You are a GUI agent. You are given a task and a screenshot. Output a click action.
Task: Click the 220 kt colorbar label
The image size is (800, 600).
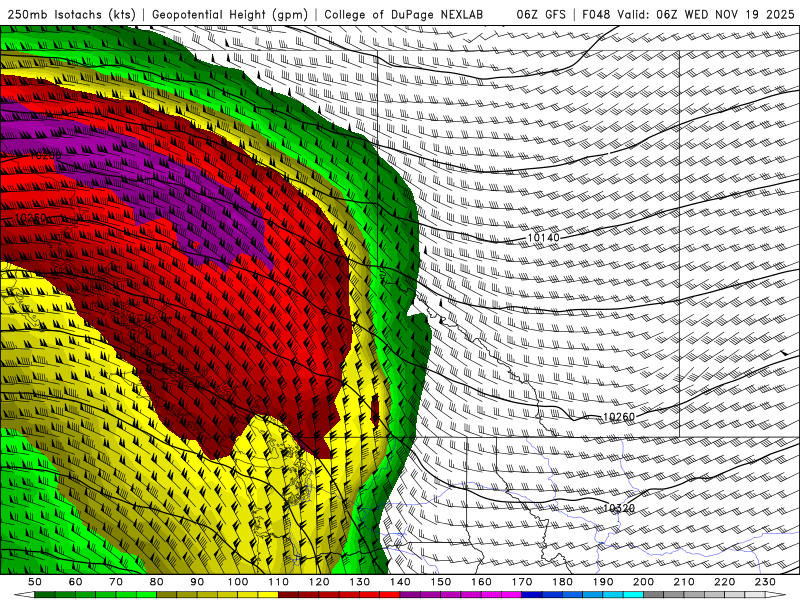pyautogui.click(x=724, y=582)
